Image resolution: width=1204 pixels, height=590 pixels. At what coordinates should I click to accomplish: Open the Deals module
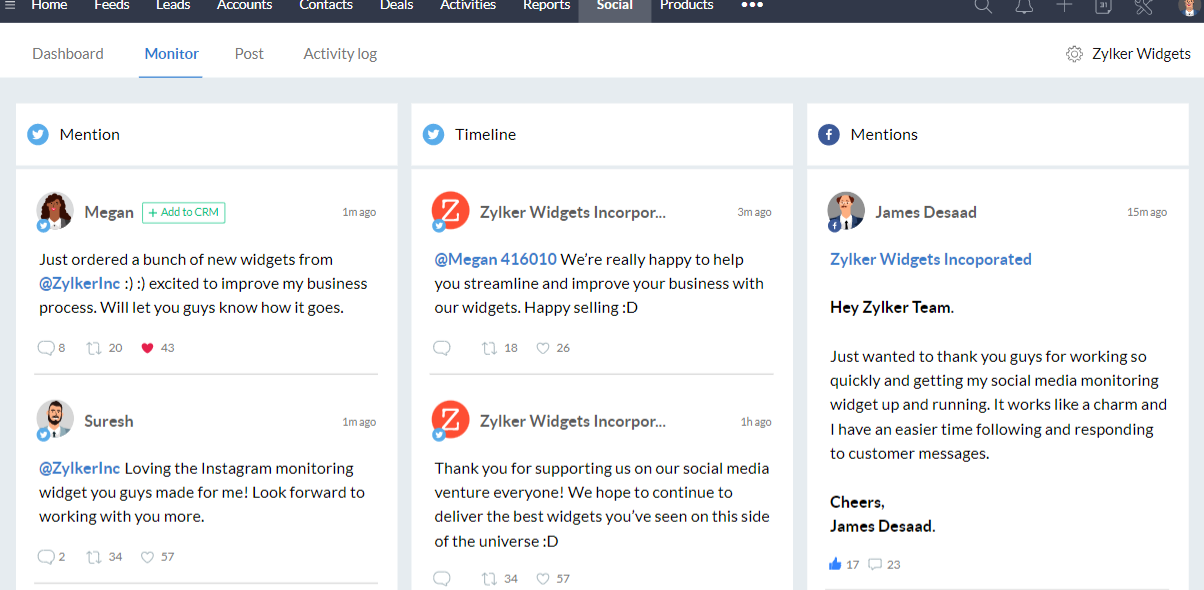coord(397,5)
